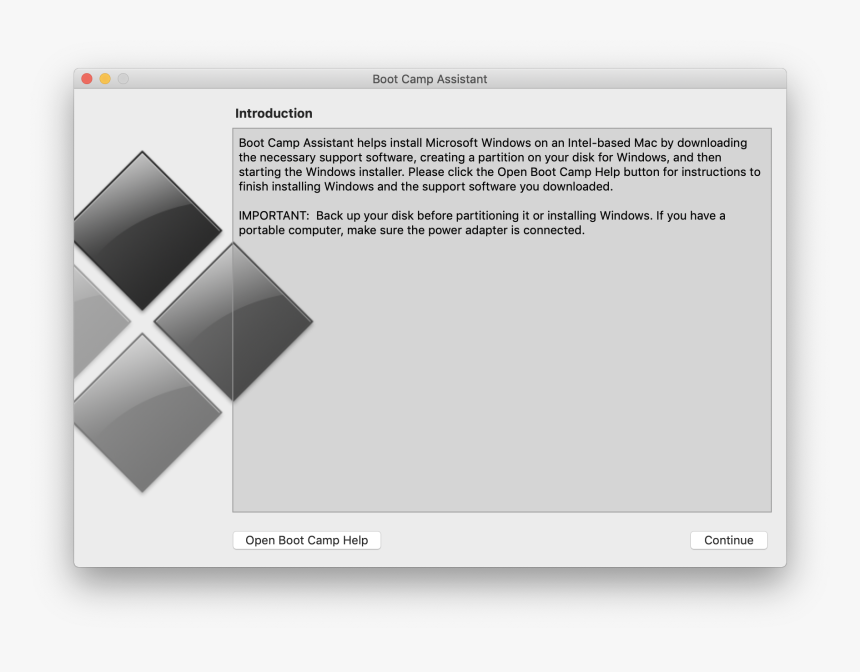The width and height of the screenshot is (860, 672).
Task: Open Boot Camp Help
Action: pyautogui.click(x=307, y=540)
